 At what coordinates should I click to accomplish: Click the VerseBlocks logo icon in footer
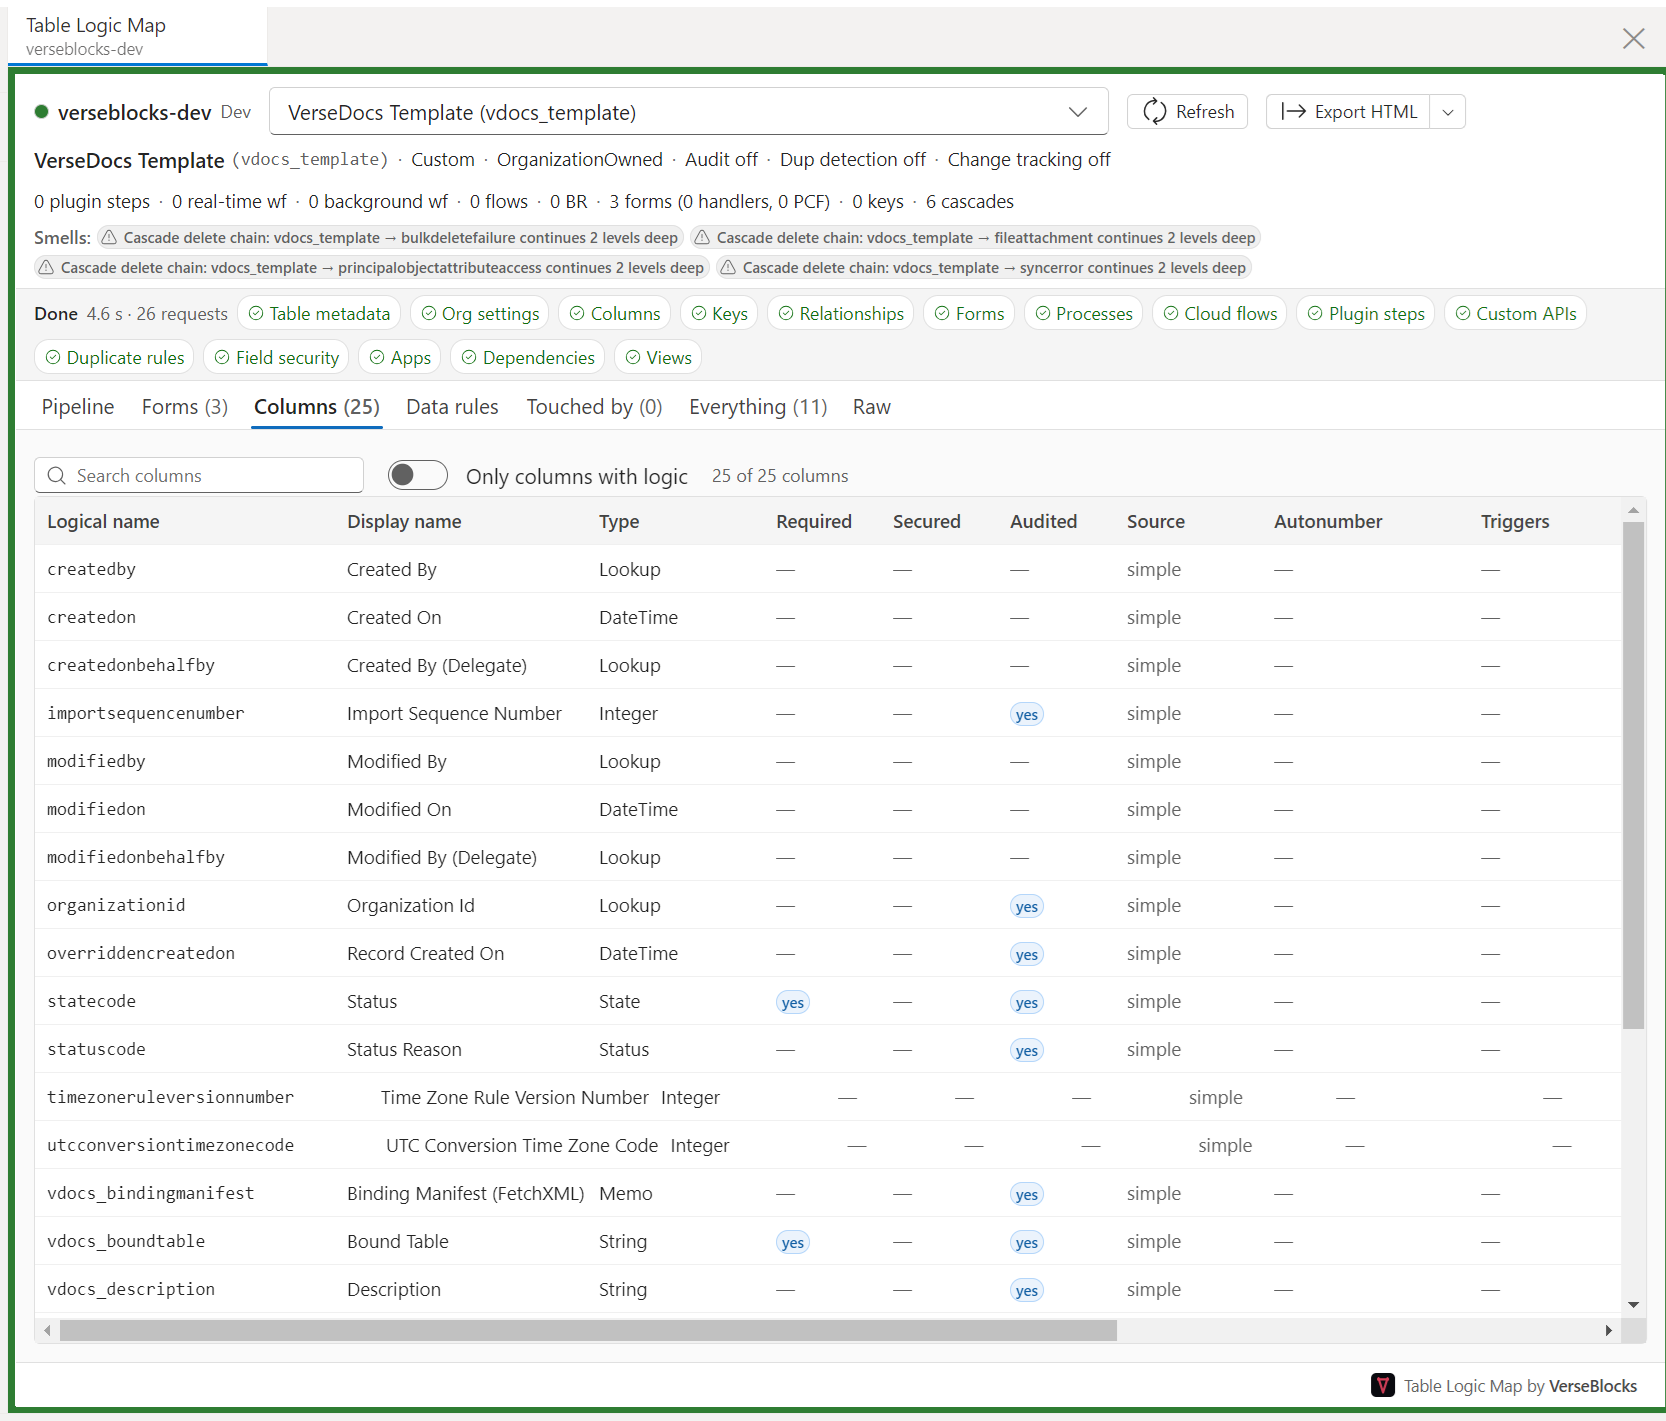coord(1383,1385)
